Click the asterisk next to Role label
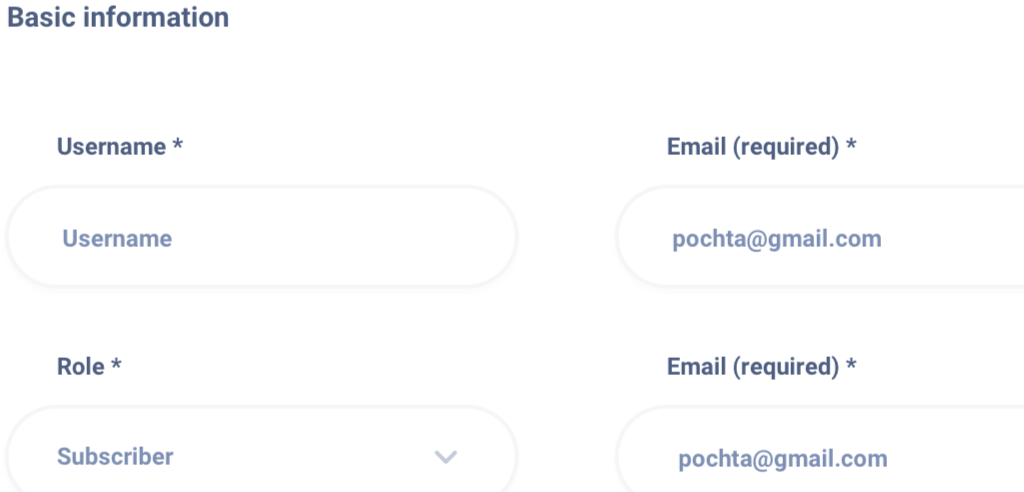Image resolution: width=1024 pixels, height=492 pixels. click(116, 363)
